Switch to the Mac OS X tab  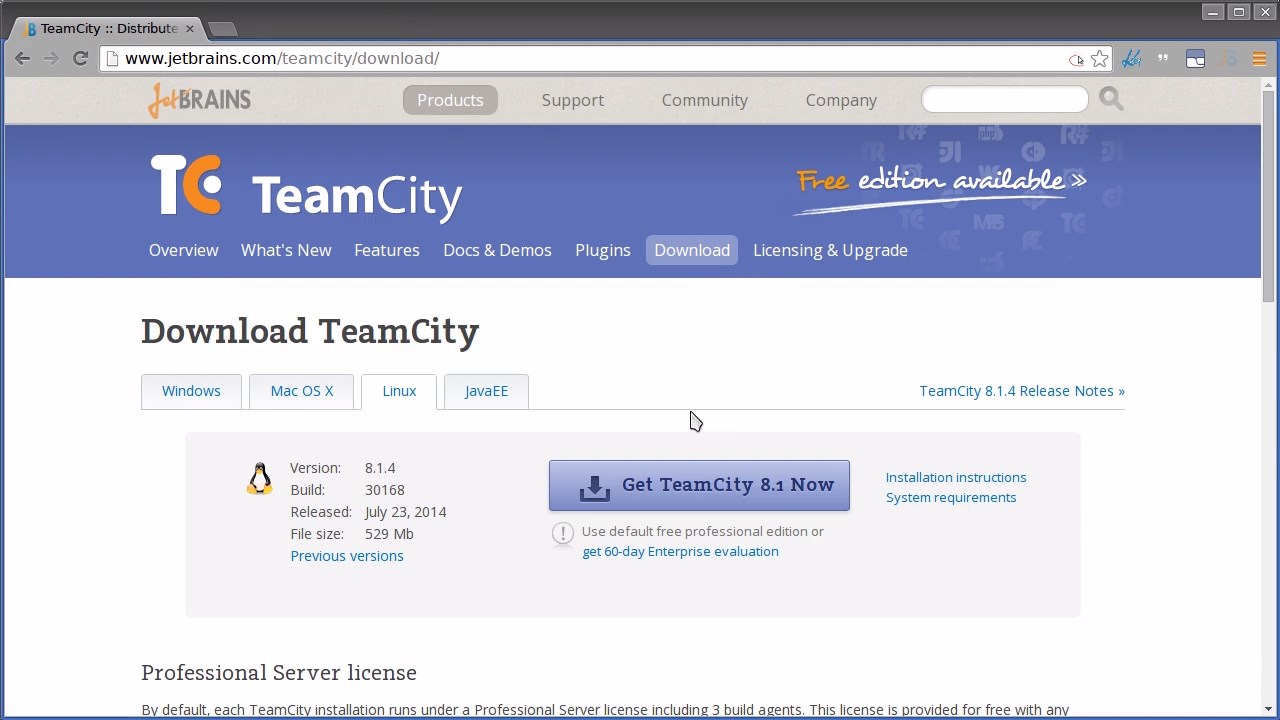click(302, 391)
